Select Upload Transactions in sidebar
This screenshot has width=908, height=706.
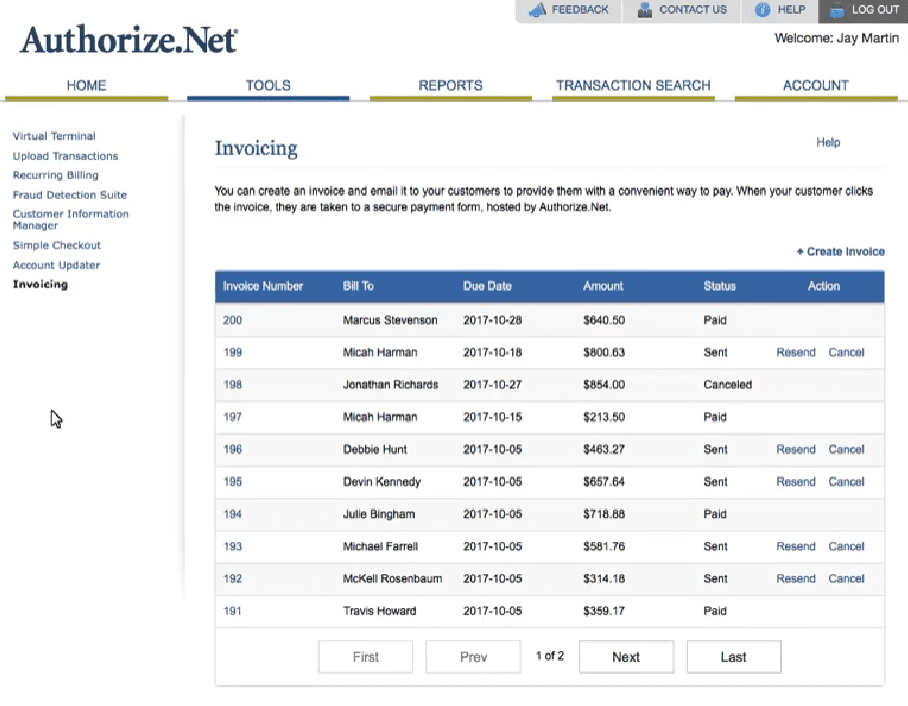click(65, 156)
